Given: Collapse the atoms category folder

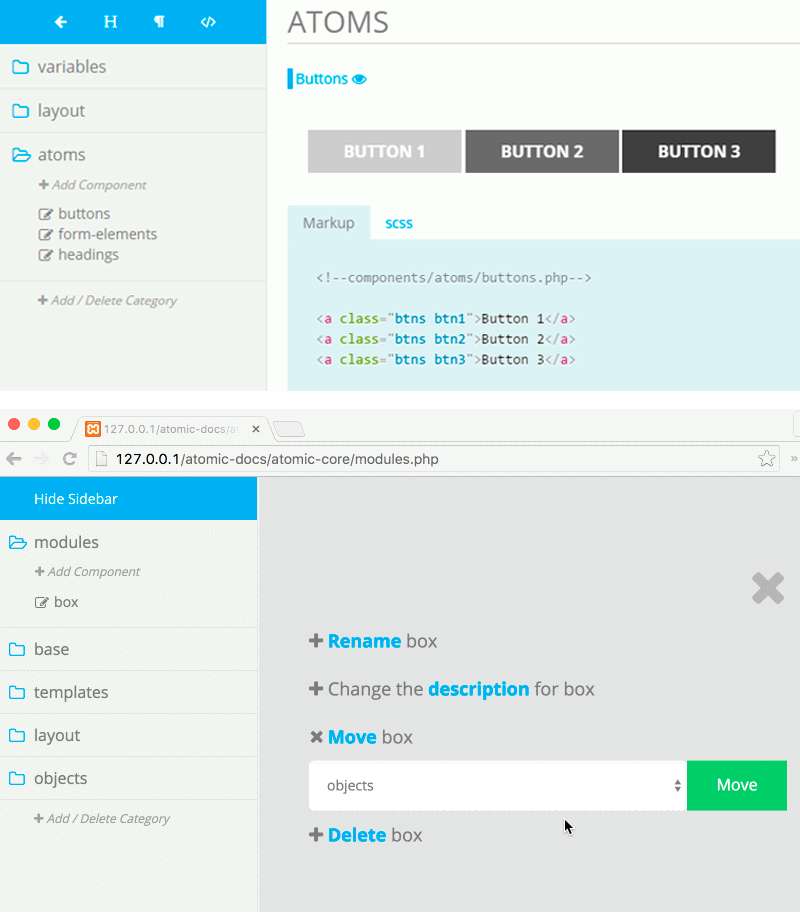Looking at the screenshot, I should [x=60, y=155].
